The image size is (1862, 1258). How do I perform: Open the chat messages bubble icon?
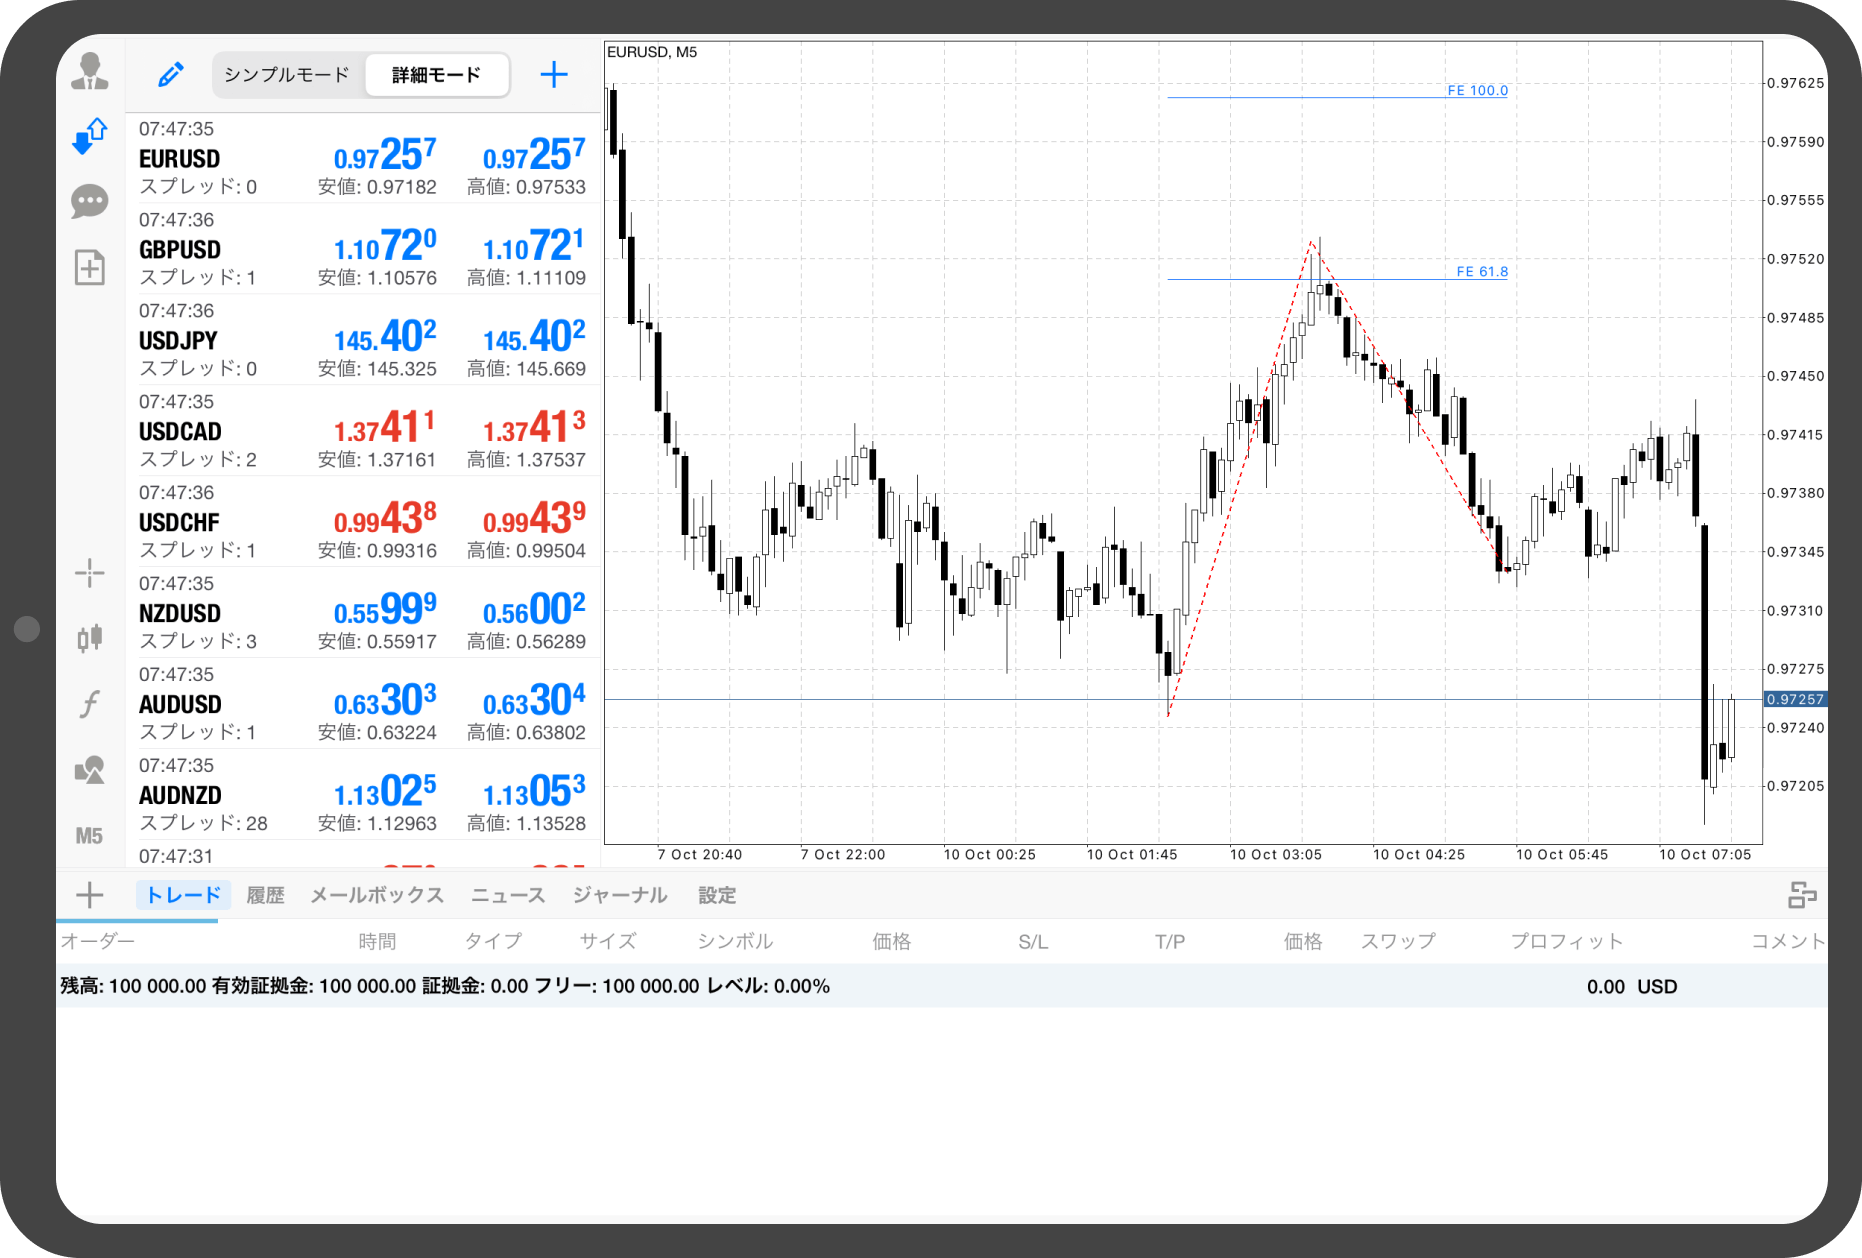pos(90,201)
